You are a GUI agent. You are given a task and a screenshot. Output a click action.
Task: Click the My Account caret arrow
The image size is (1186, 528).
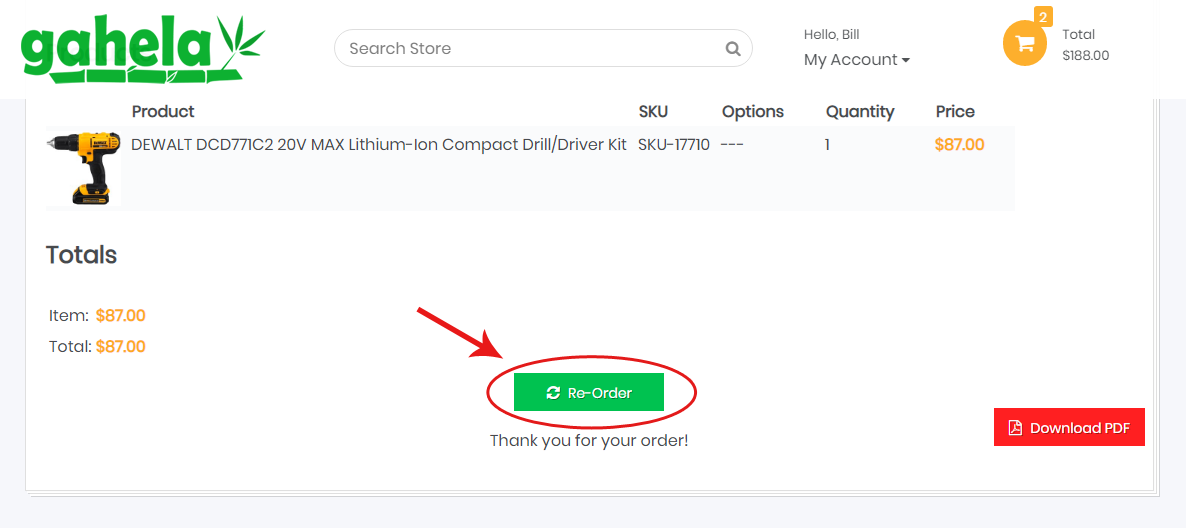pos(906,61)
